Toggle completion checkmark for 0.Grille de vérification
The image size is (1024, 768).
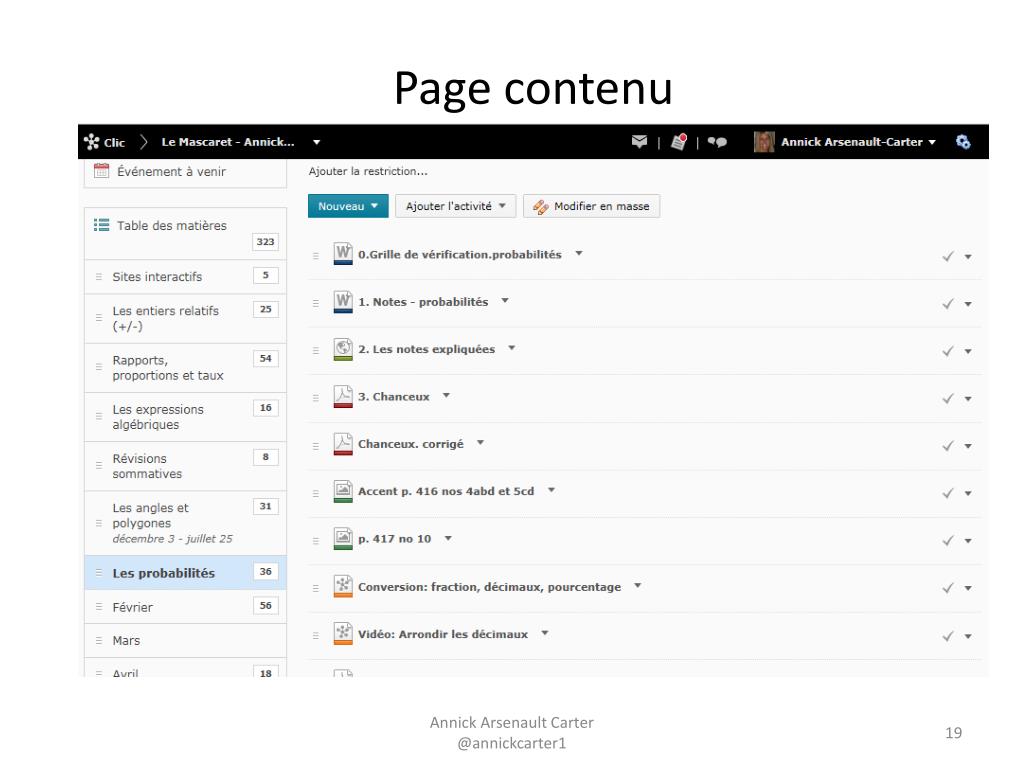[x=948, y=257]
